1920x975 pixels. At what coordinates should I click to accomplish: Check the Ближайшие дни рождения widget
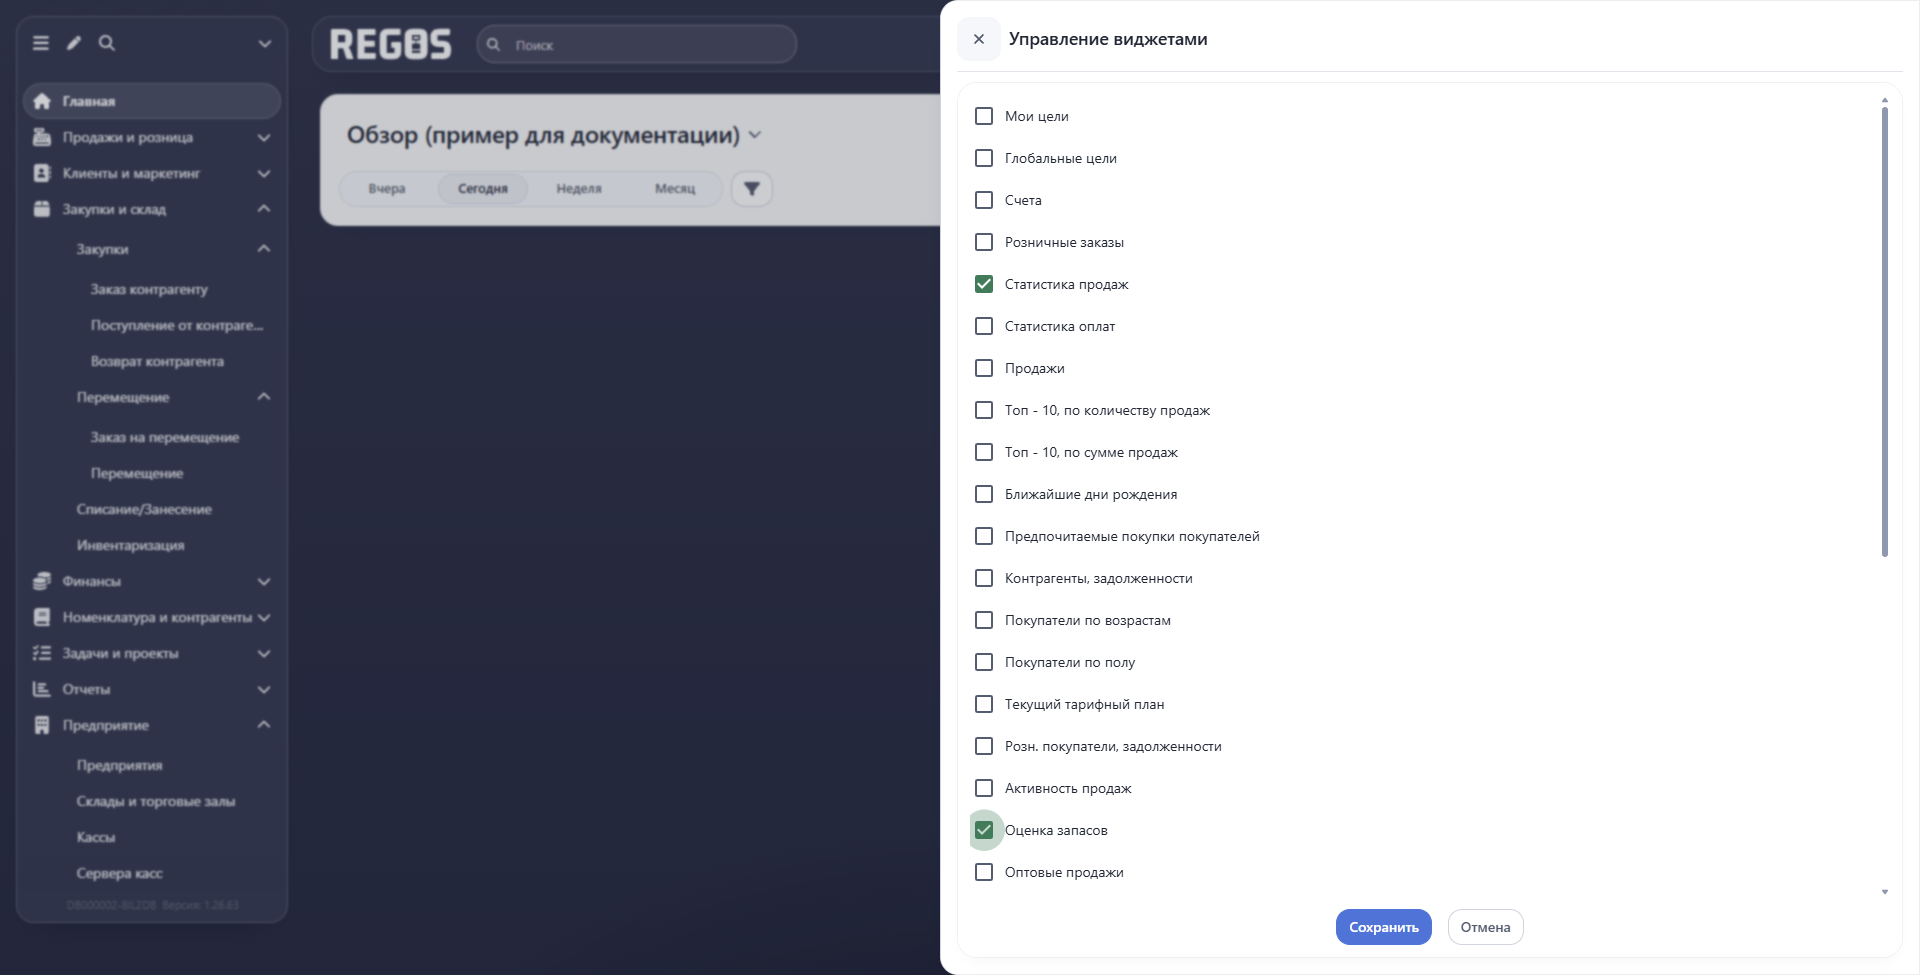click(984, 494)
